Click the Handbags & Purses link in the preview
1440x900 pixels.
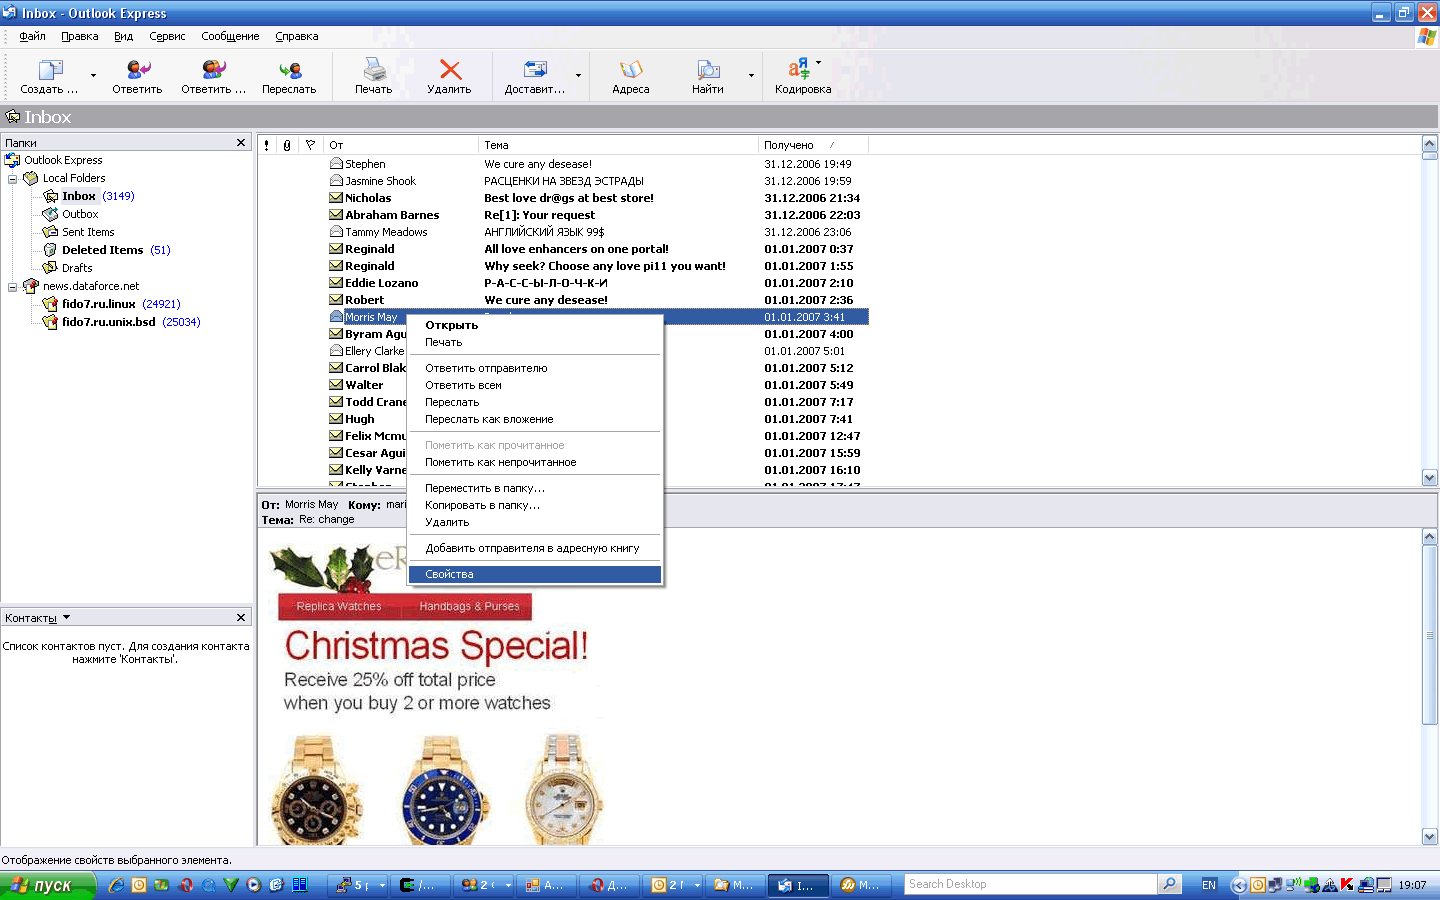point(469,606)
